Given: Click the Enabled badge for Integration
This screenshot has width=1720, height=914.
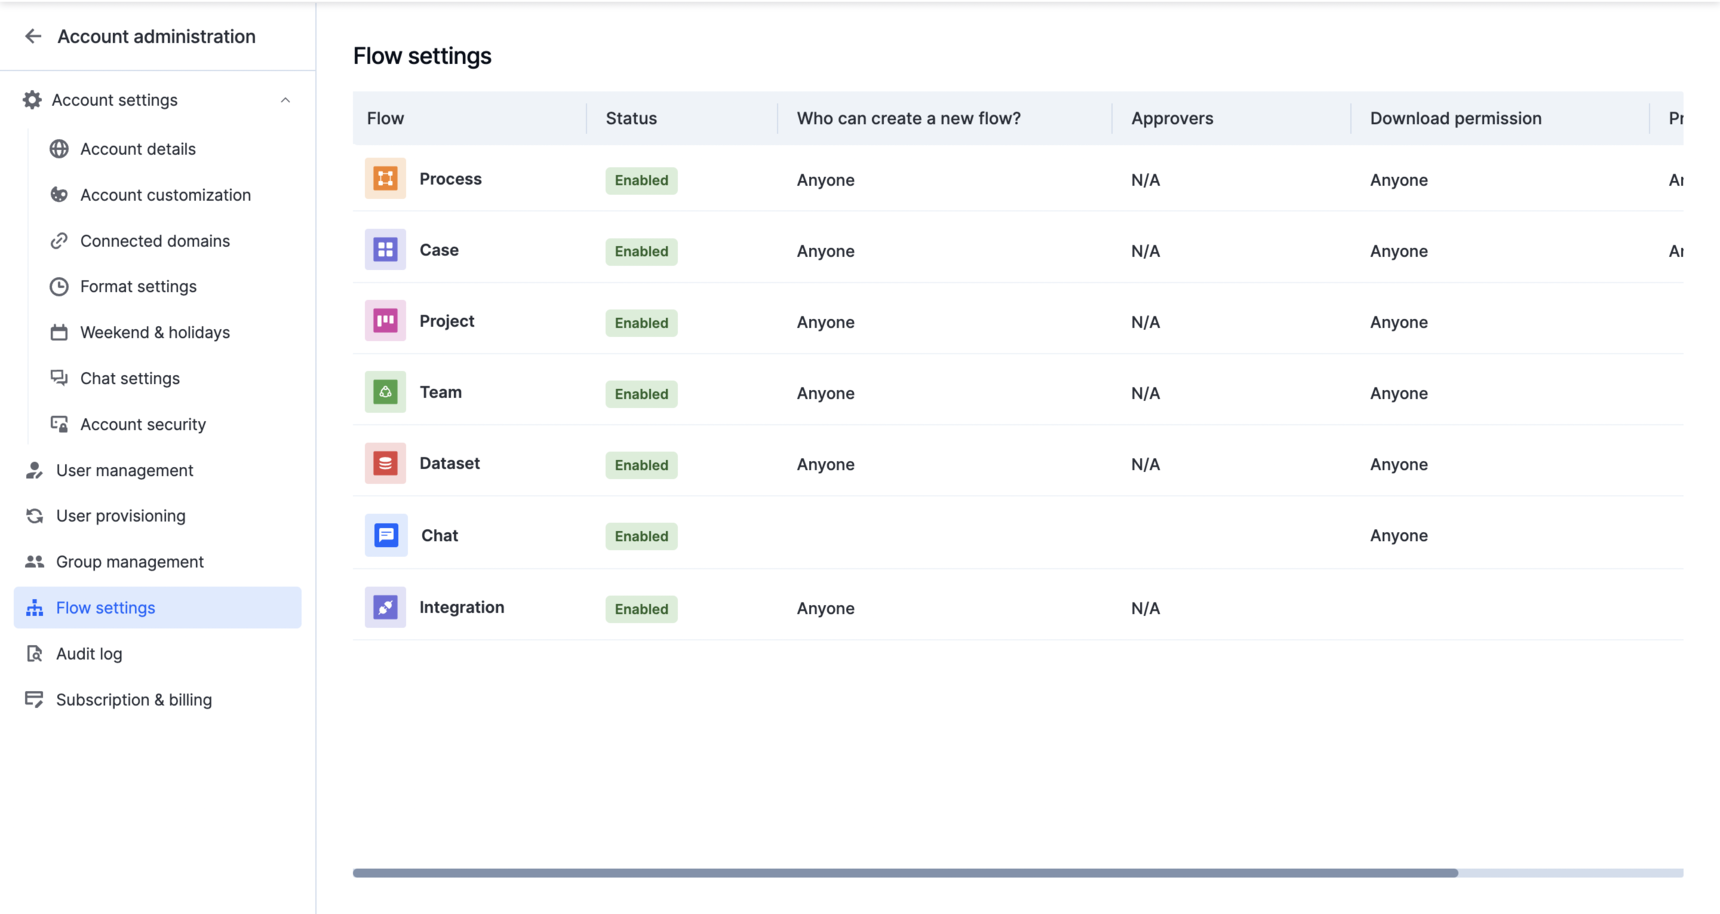Looking at the screenshot, I should (641, 609).
